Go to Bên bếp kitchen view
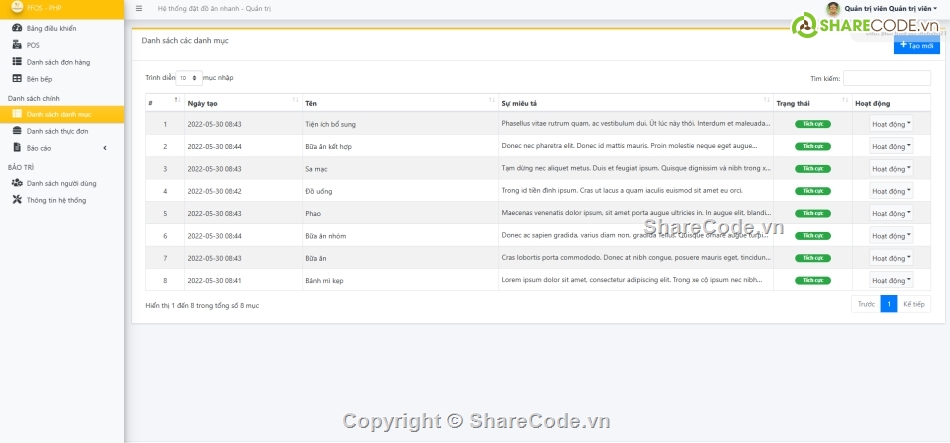This screenshot has width=950, height=443. pyautogui.click(x=40, y=78)
